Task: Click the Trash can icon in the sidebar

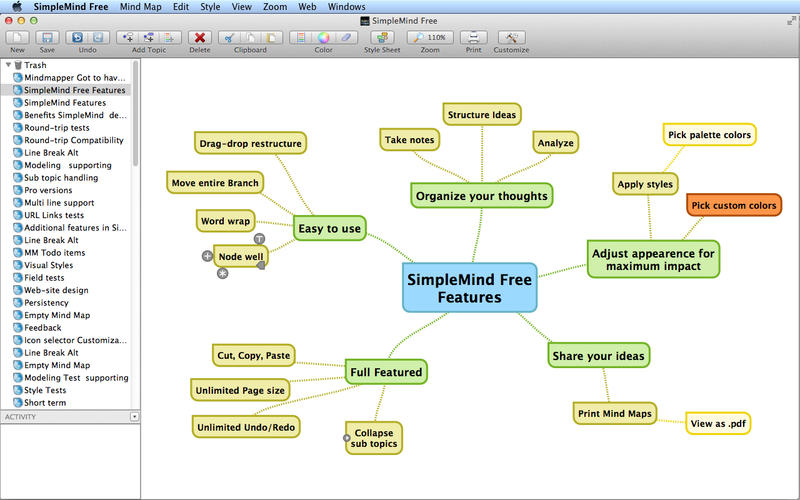Action: pos(18,65)
